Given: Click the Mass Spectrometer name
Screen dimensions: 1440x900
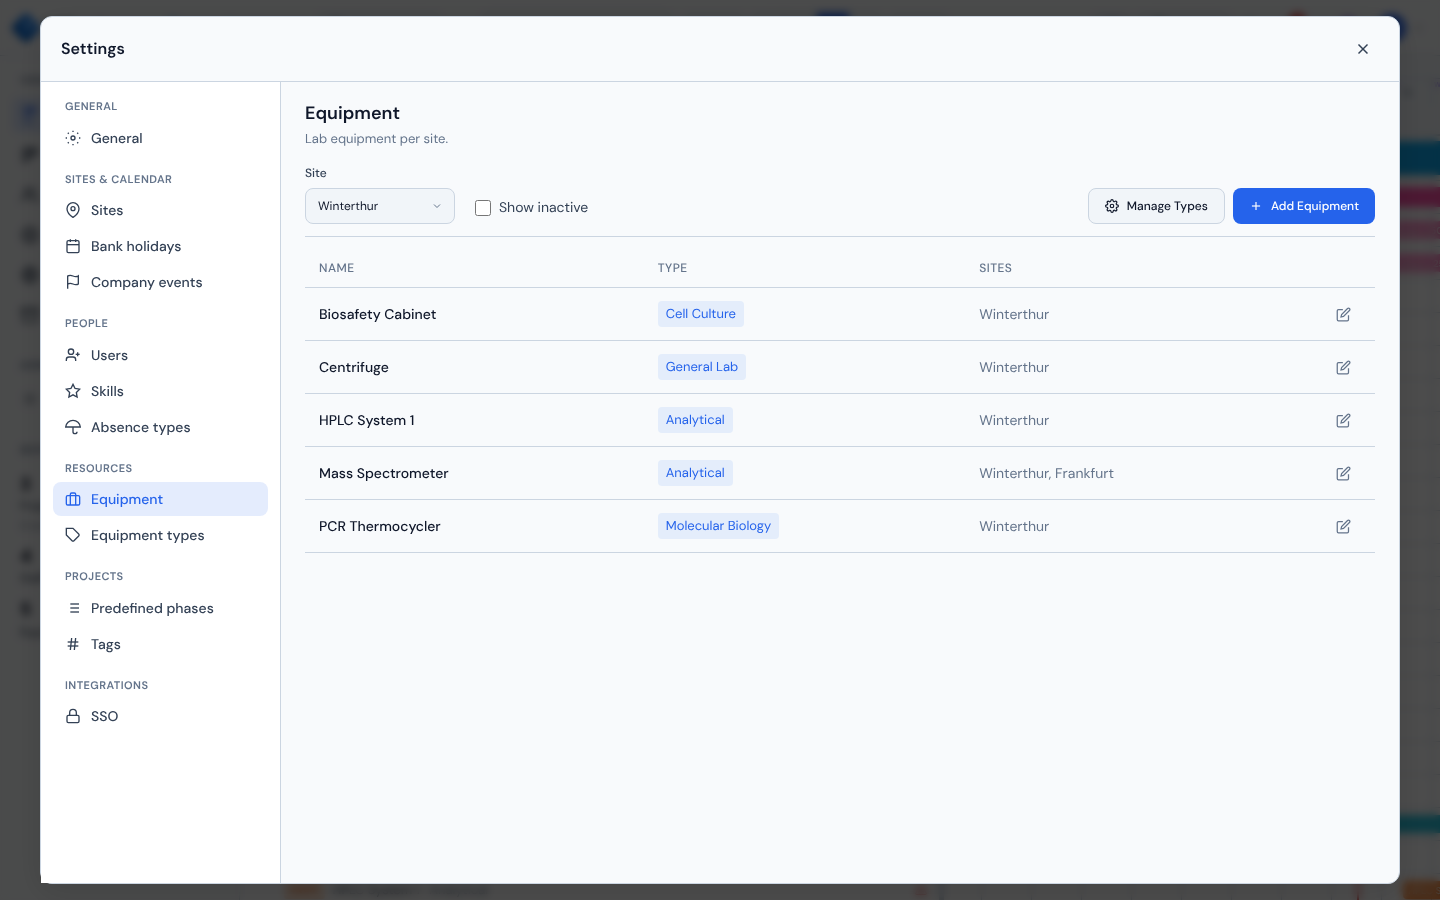Looking at the screenshot, I should pos(384,473).
